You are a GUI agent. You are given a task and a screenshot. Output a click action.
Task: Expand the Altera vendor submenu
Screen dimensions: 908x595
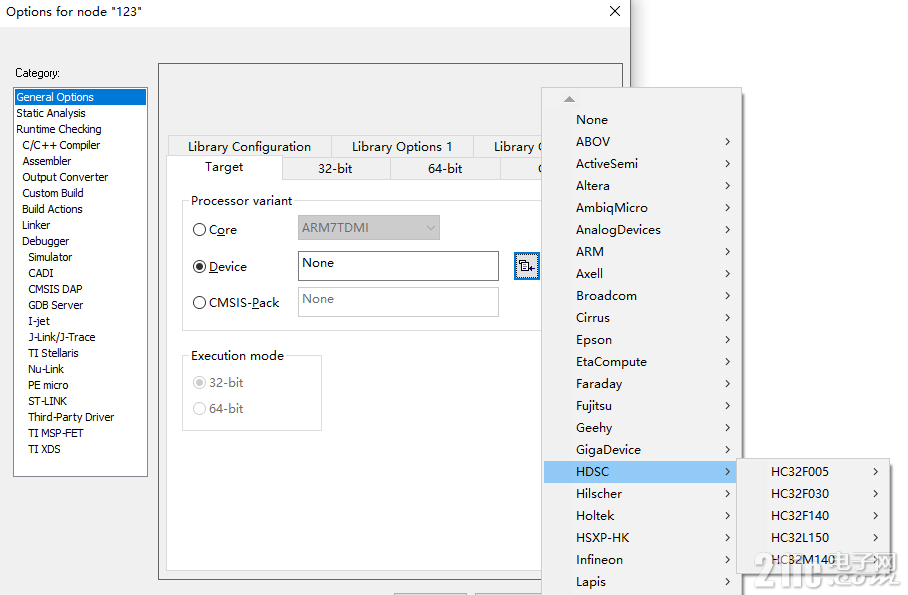click(641, 185)
